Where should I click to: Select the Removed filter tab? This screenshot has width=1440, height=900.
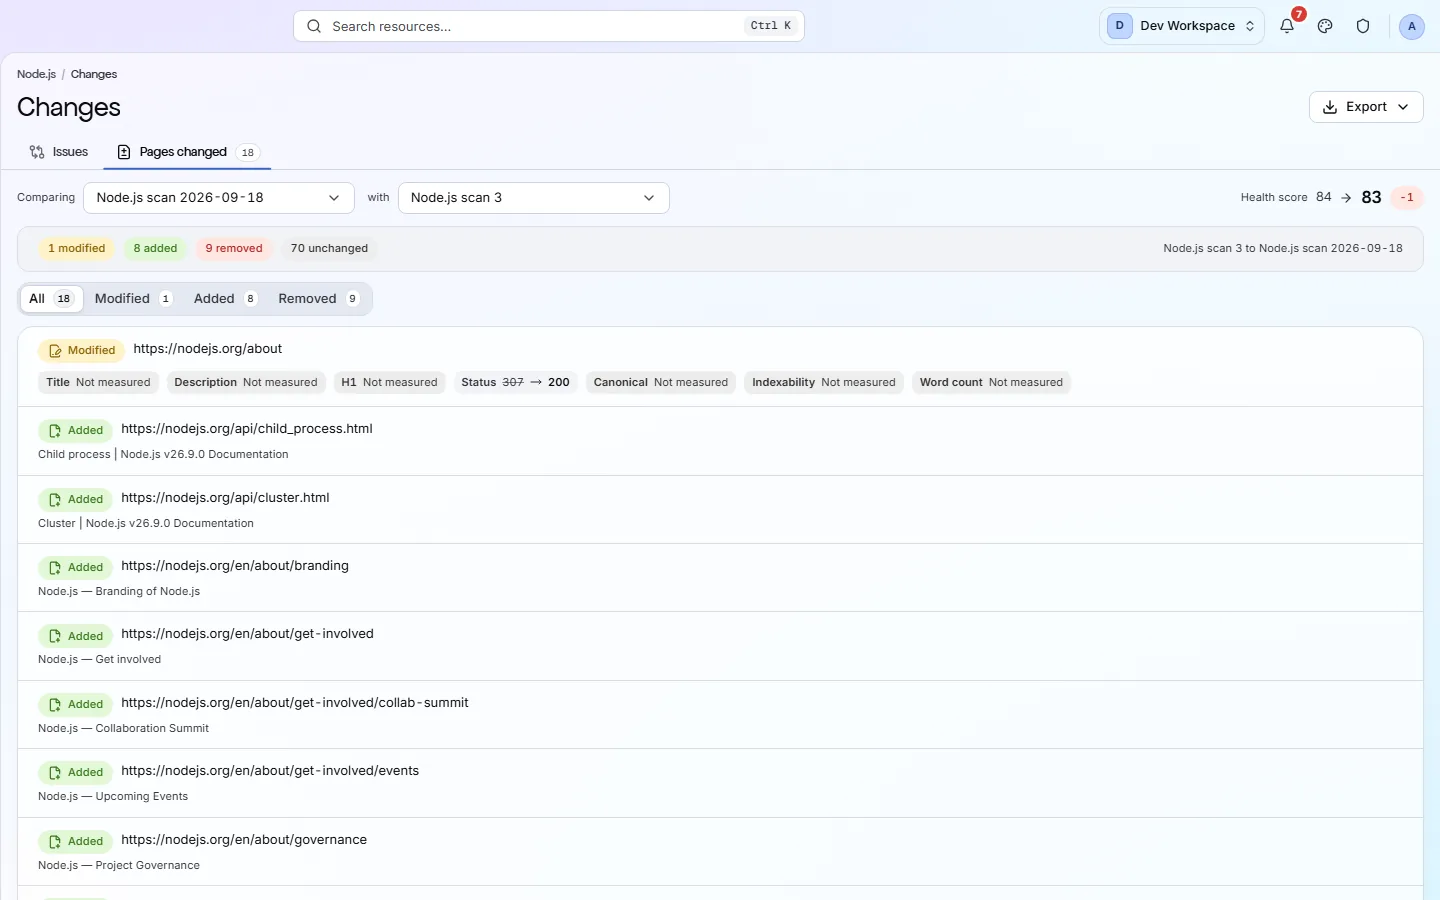point(319,299)
